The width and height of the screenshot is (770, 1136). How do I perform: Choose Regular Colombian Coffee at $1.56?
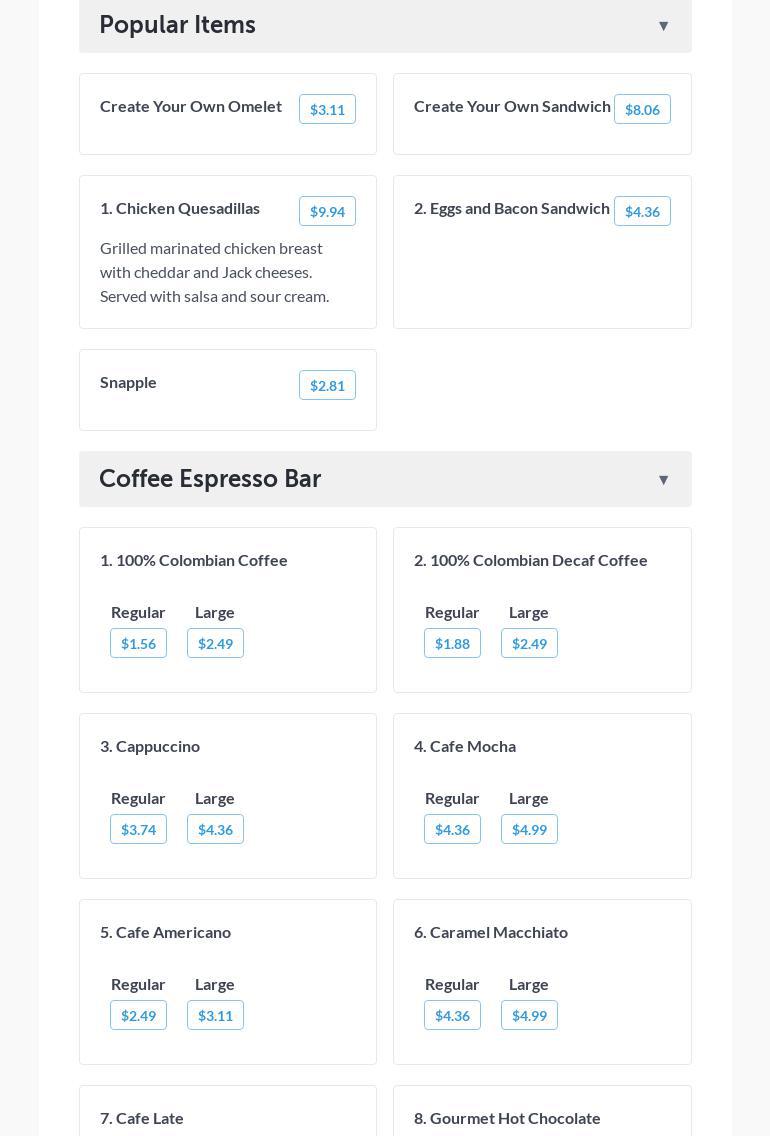(138, 644)
